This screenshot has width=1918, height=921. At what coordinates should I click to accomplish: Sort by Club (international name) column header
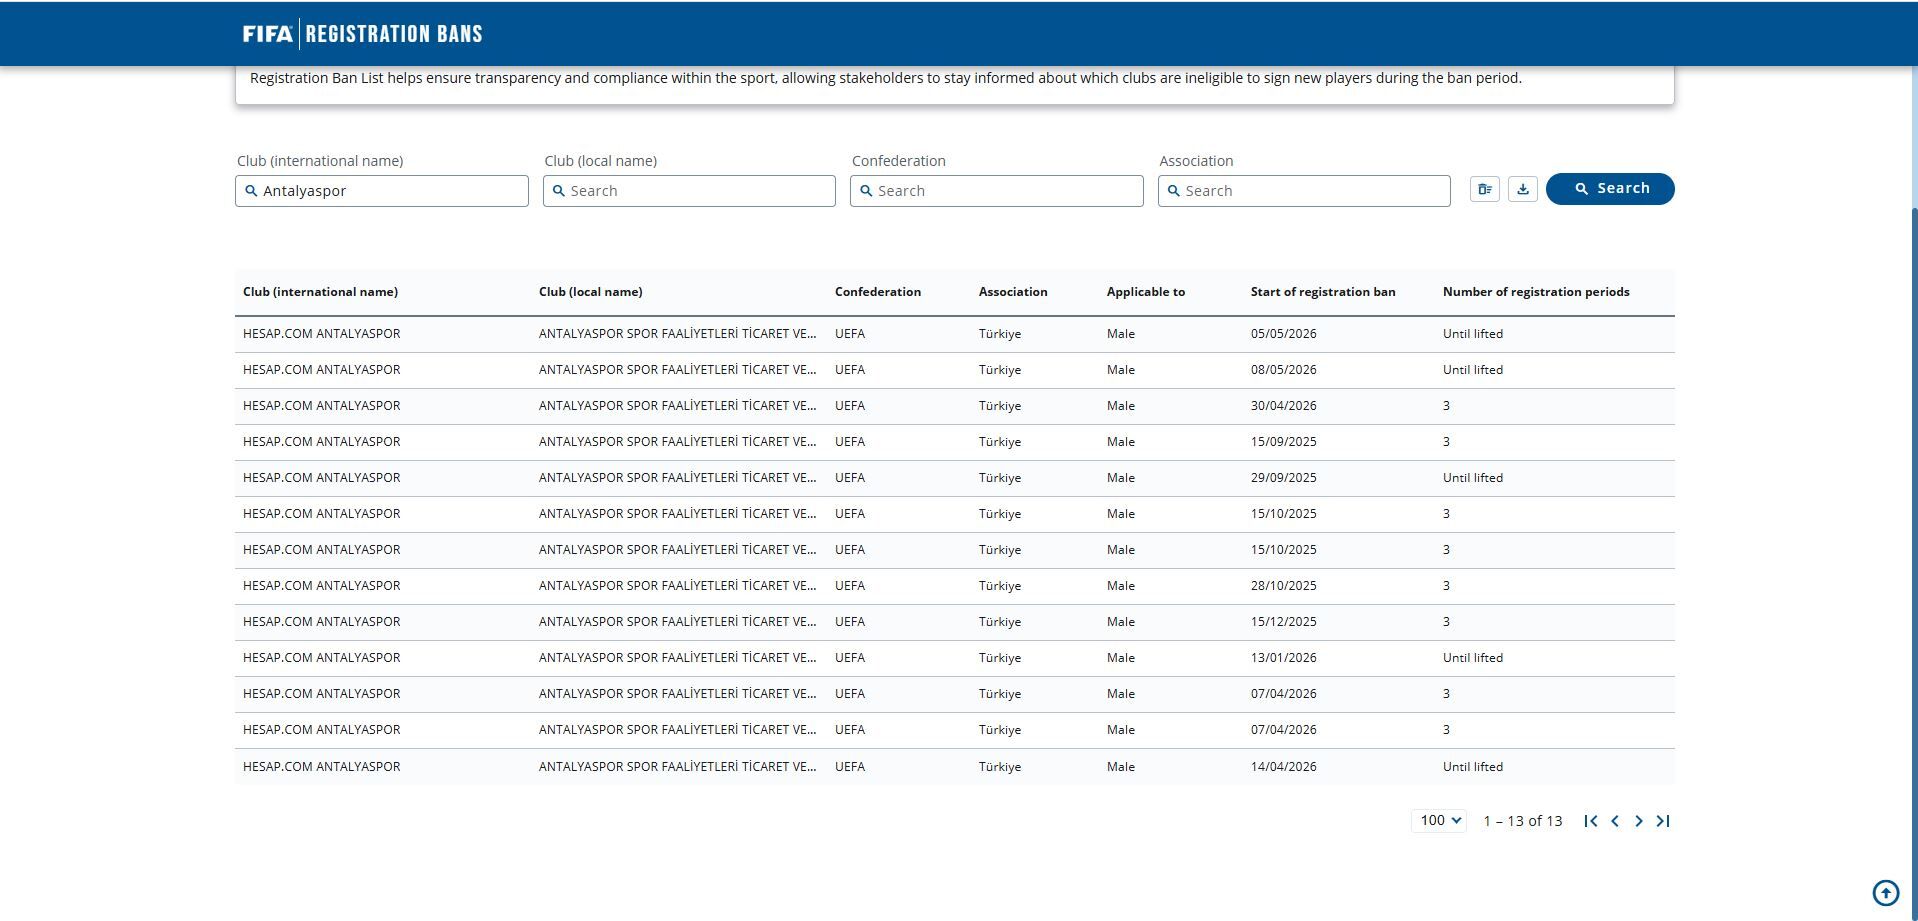[320, 292]
